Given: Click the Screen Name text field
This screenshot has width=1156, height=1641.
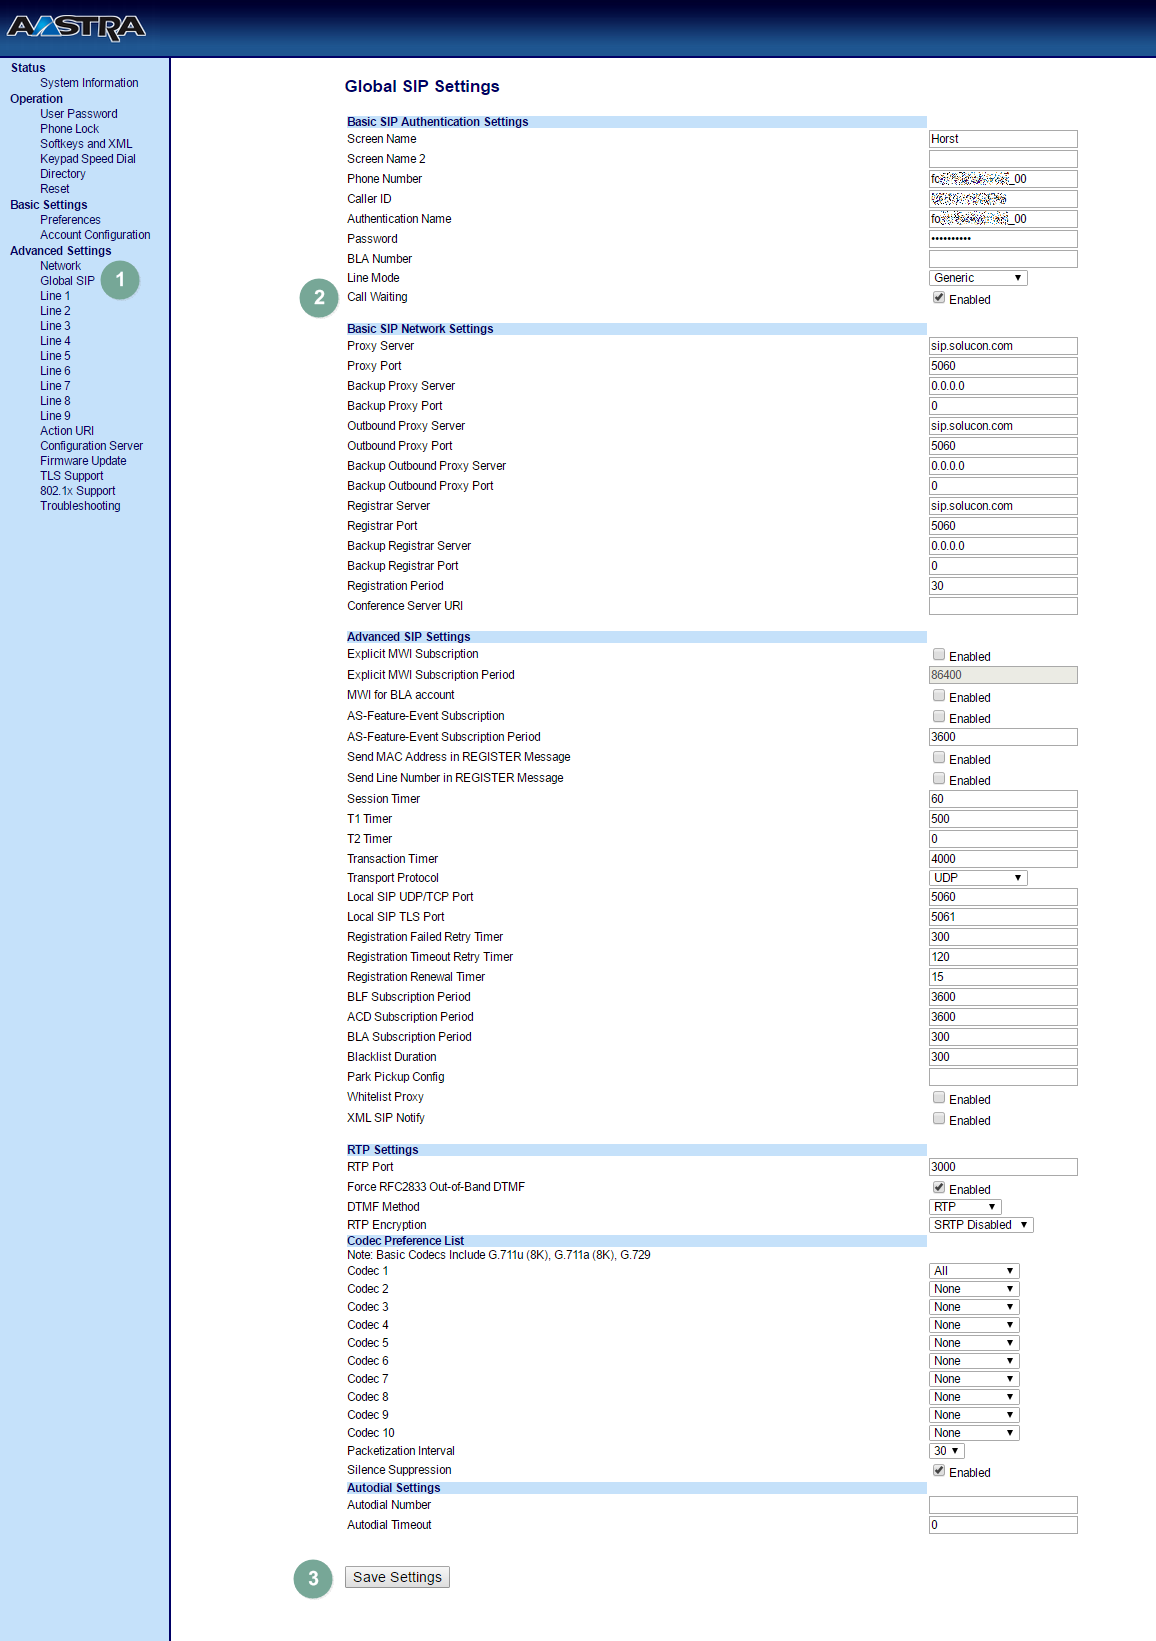Looking at the screenshot, I should click(1002, 139).
